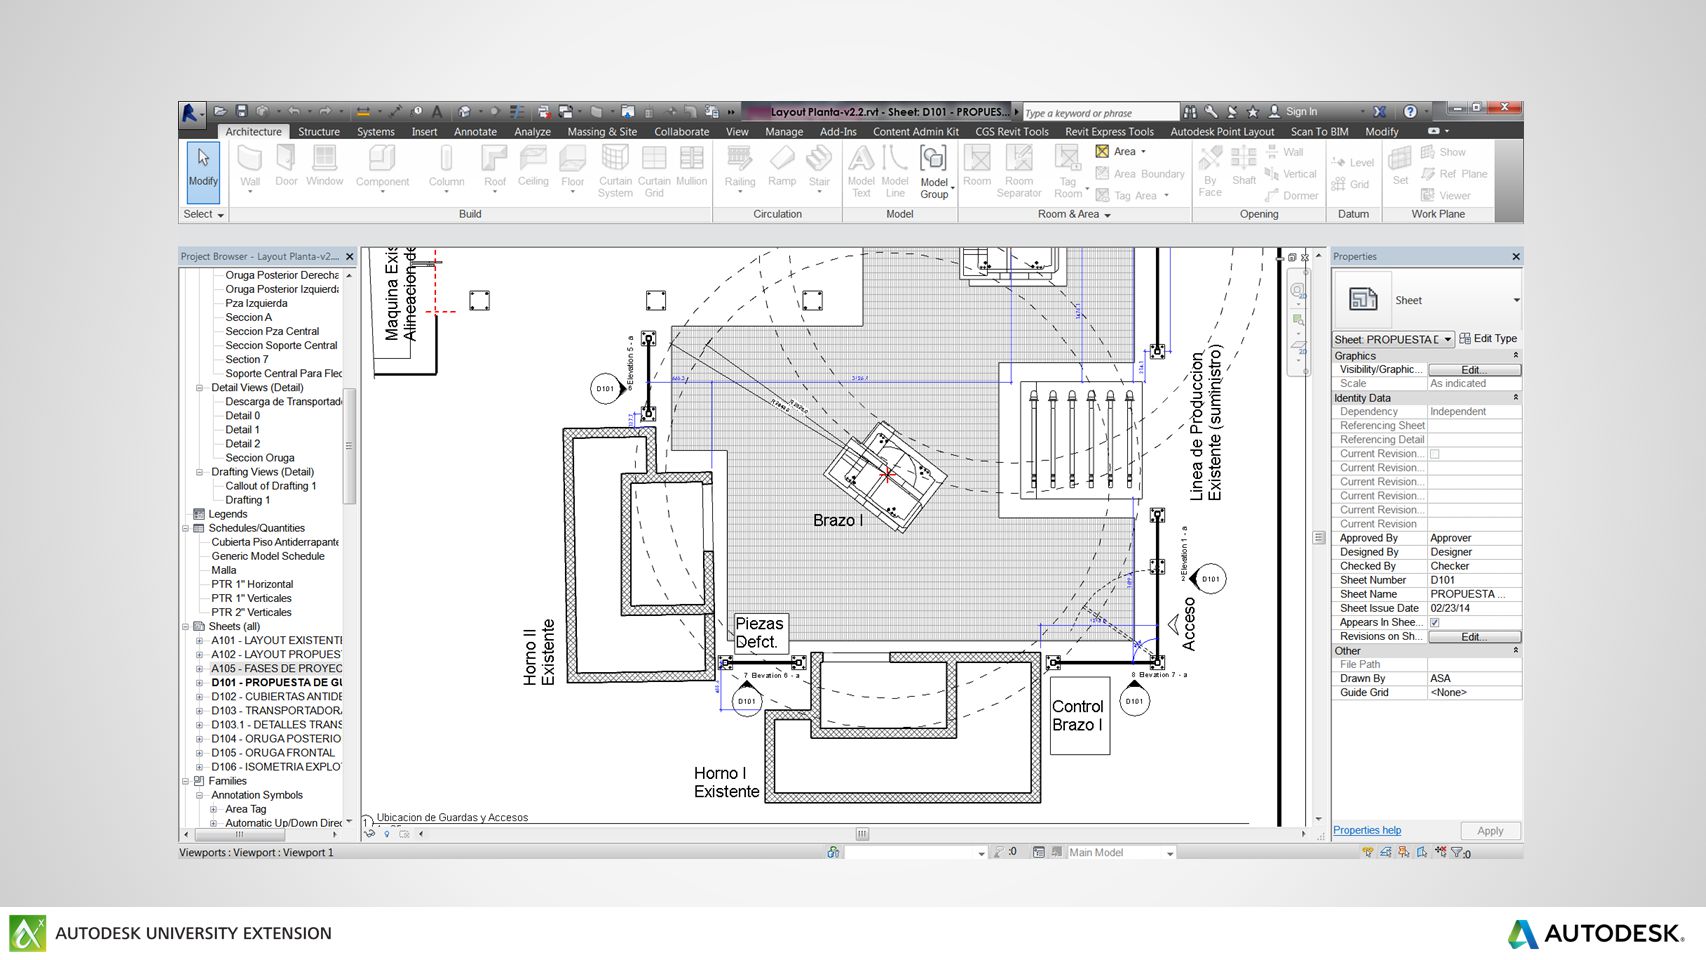Click Edit button for Visibility/Graphics

pyautogui.click(x=1474, y=370)
